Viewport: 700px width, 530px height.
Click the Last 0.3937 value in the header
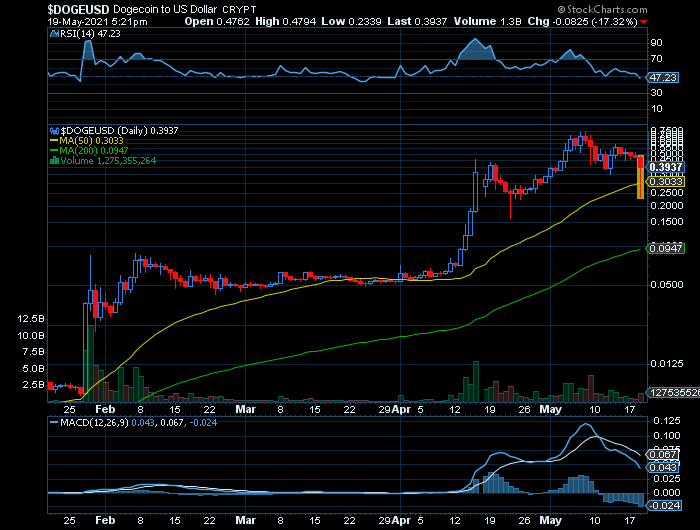[x=417, y=21]
